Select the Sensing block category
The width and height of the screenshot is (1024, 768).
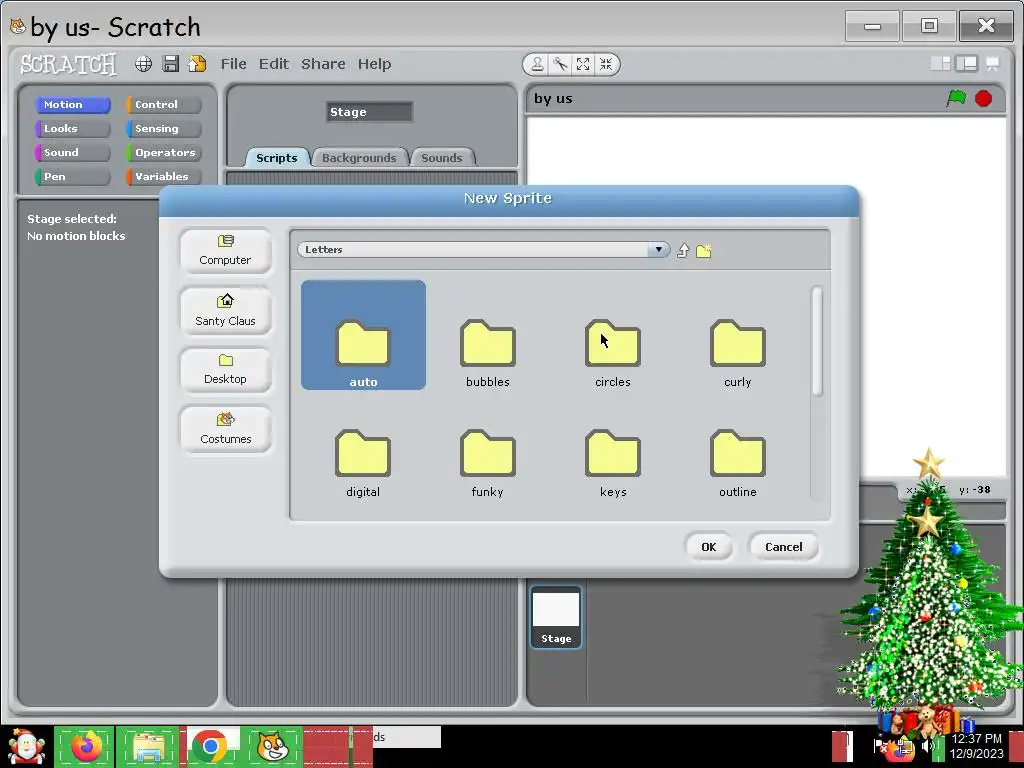coord(164,129)
